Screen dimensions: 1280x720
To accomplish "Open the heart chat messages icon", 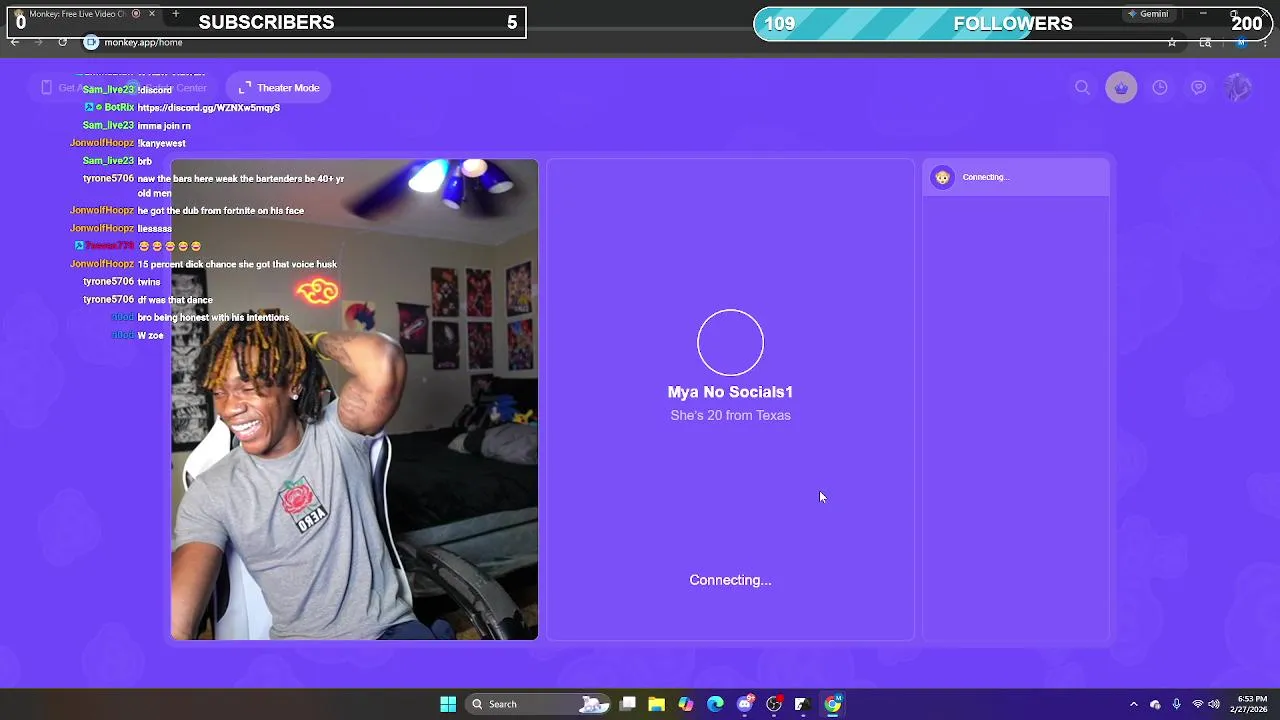I will 1198,88.
